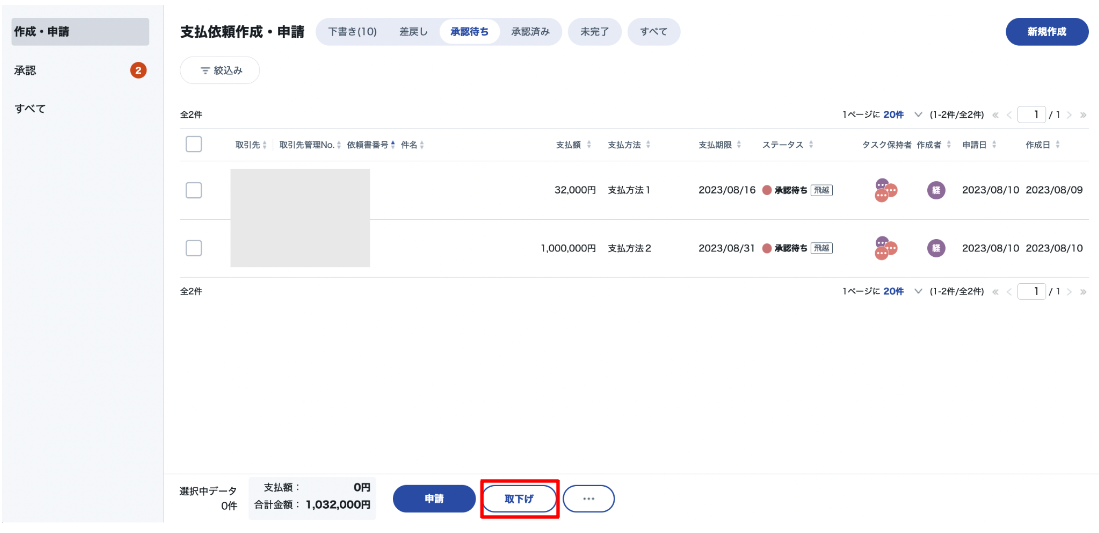This screenshot has height=533, width=1099.
Task: Click the 2023/08/09 creation date
Action: 1054,190
